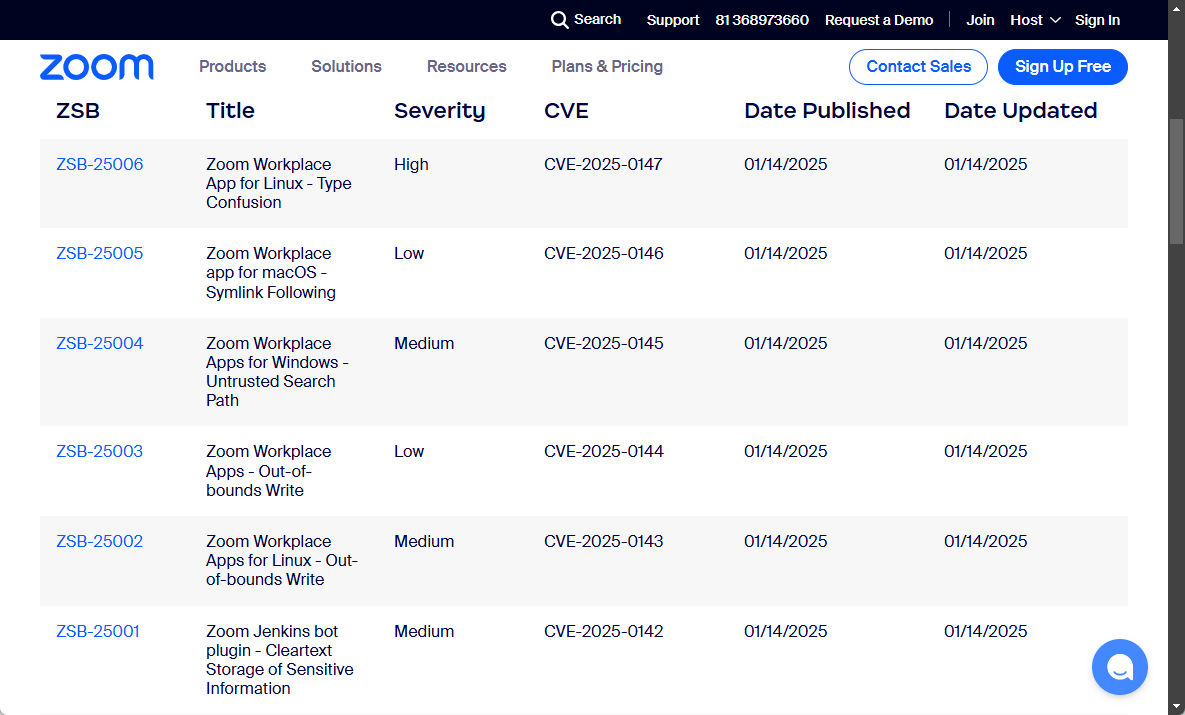Open bulletin ZSB-25002
The width and height of the screenshot is (1185, 715).
tap(100, 541)
